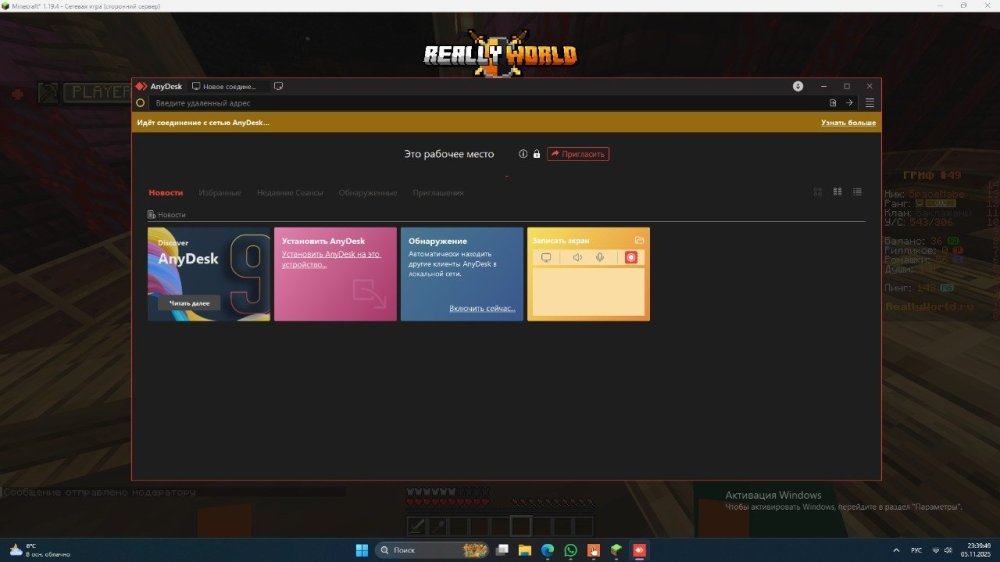The width and height of the screenshot is (1000, 562).
Task: Click the network icon in system tray
Action: click(x=936, y=550)
